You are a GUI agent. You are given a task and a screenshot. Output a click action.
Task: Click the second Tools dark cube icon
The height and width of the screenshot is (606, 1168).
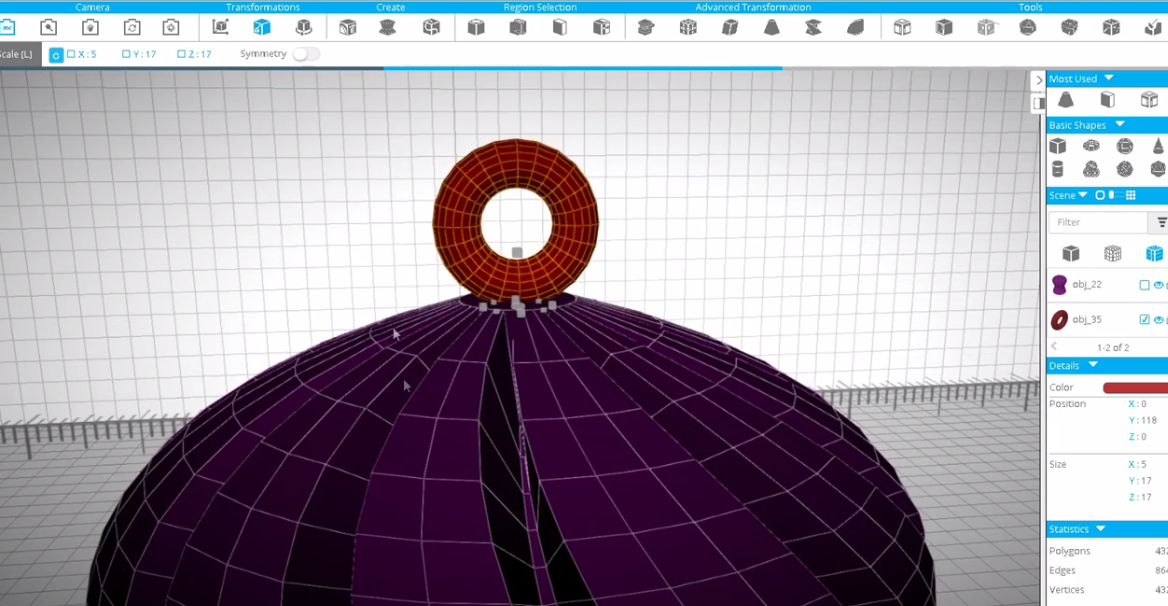pyautogui.click(x=944, y=28)
